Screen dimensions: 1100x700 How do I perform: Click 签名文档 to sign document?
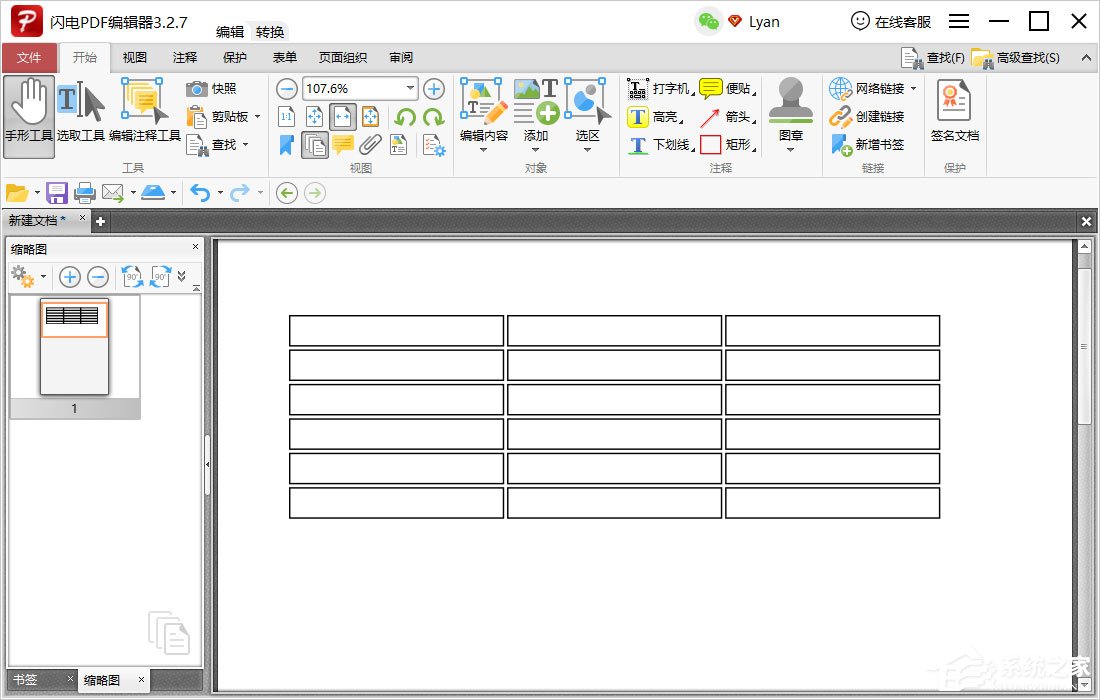click(x=954, y=111)
